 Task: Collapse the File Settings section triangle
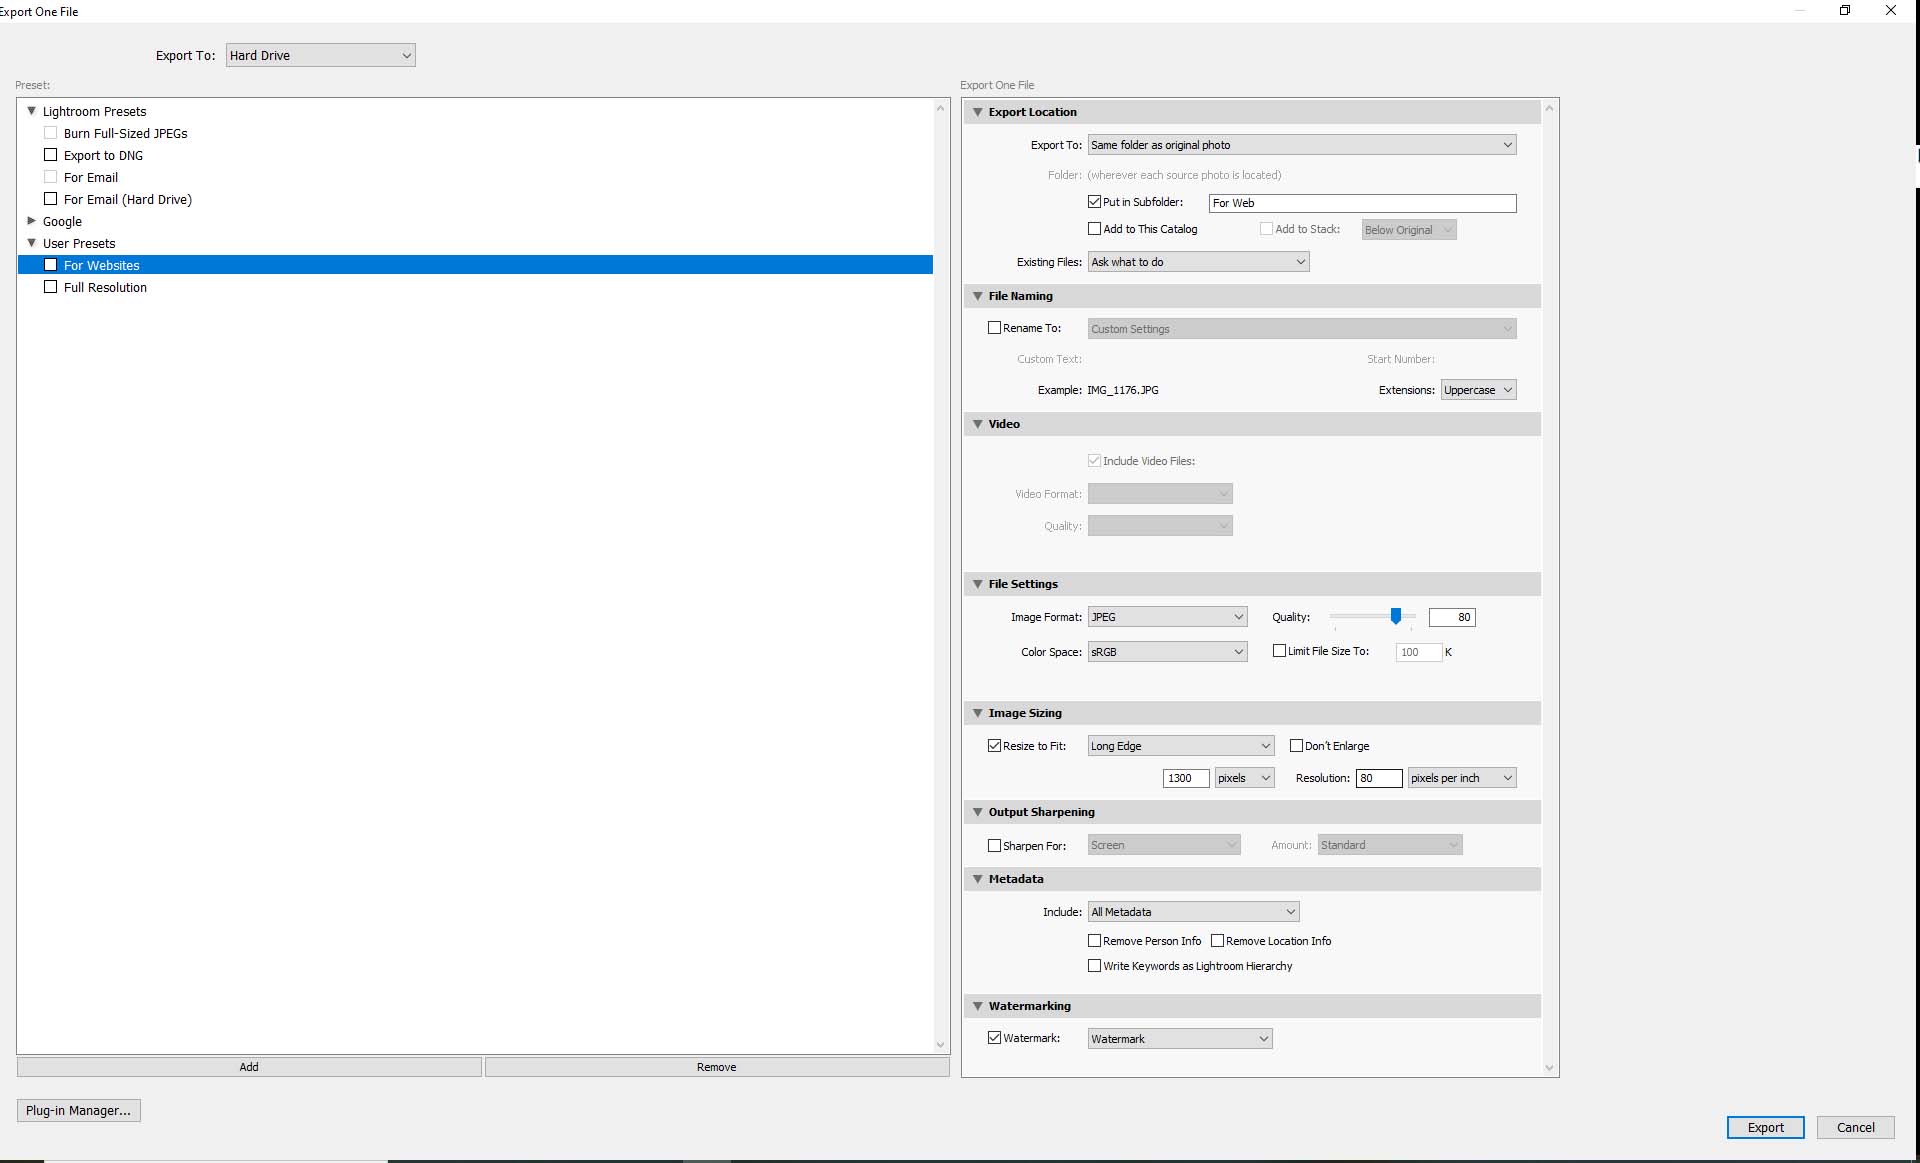coord(978,584)
